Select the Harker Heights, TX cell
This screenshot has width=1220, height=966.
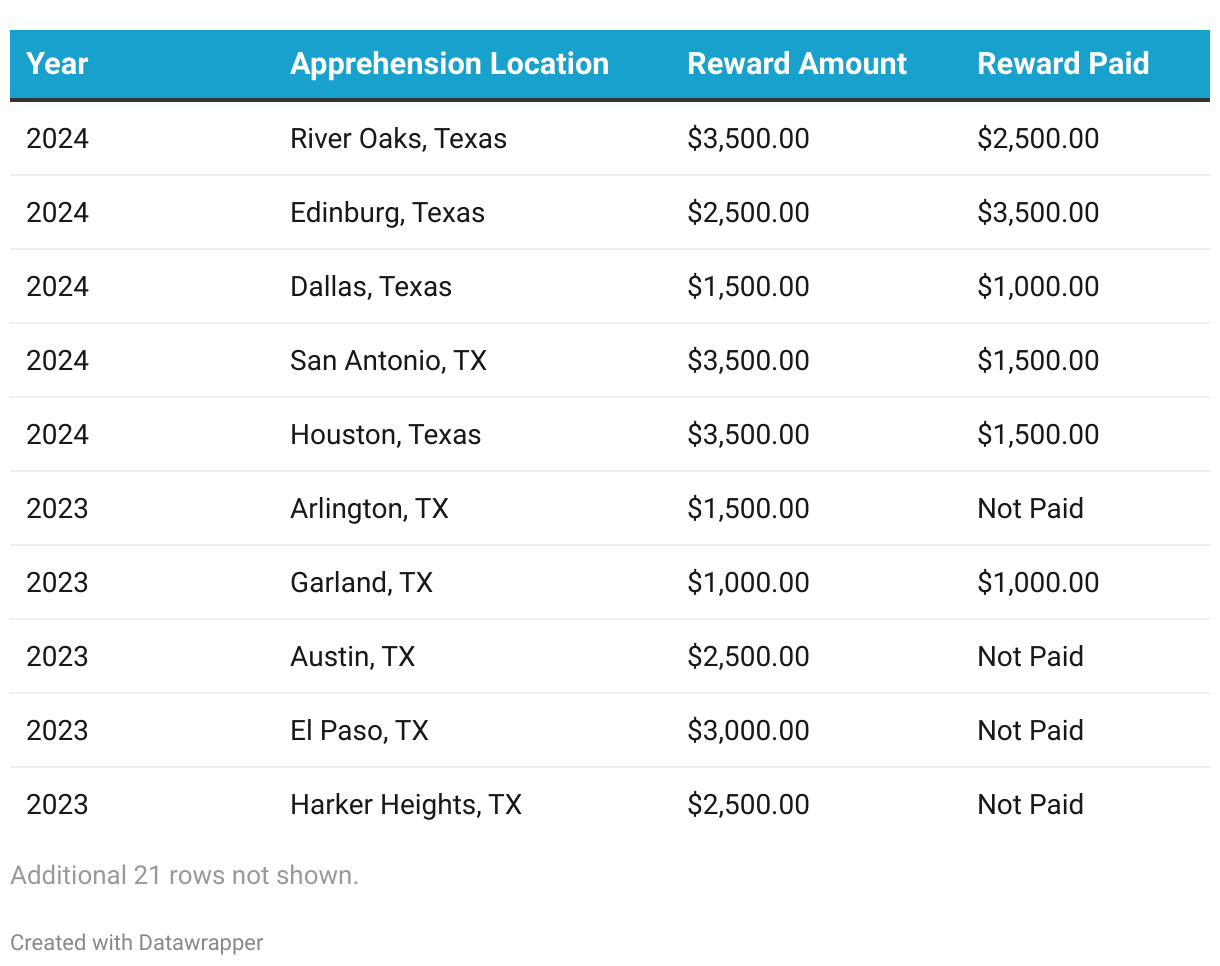[x=406, y=804]
